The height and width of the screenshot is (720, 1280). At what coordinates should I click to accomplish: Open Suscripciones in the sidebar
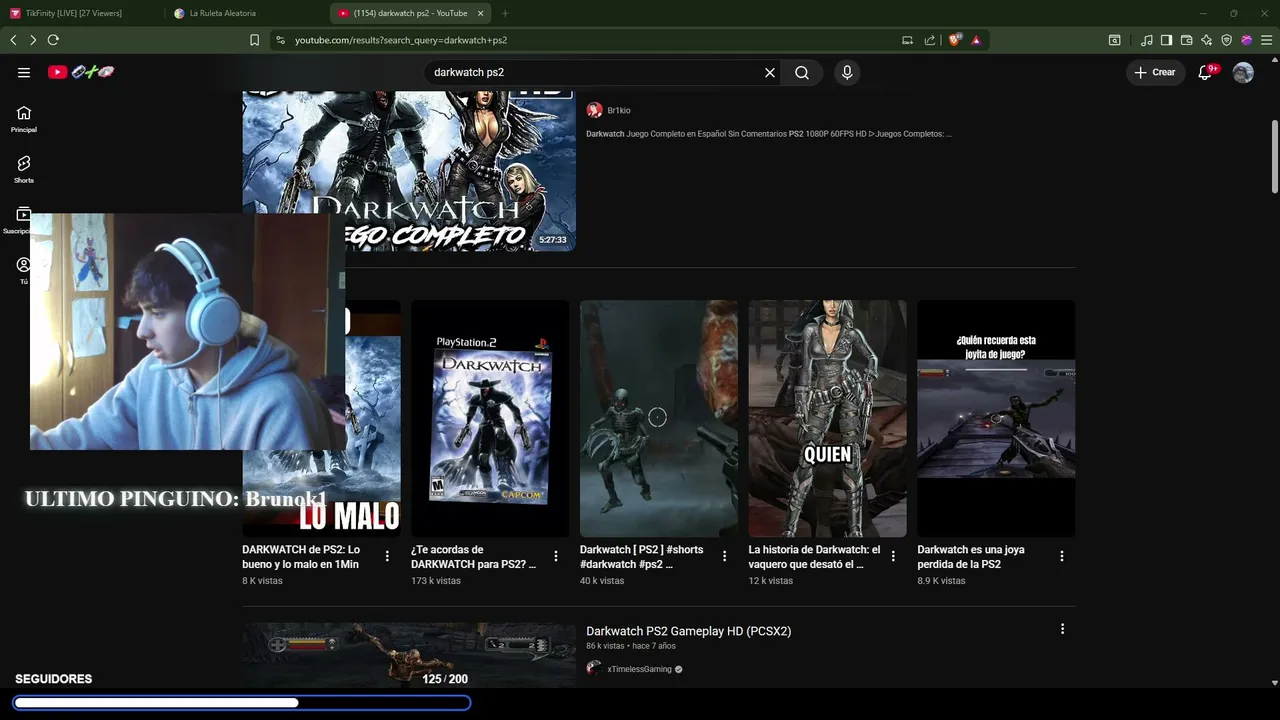click(x=18, y=220)
